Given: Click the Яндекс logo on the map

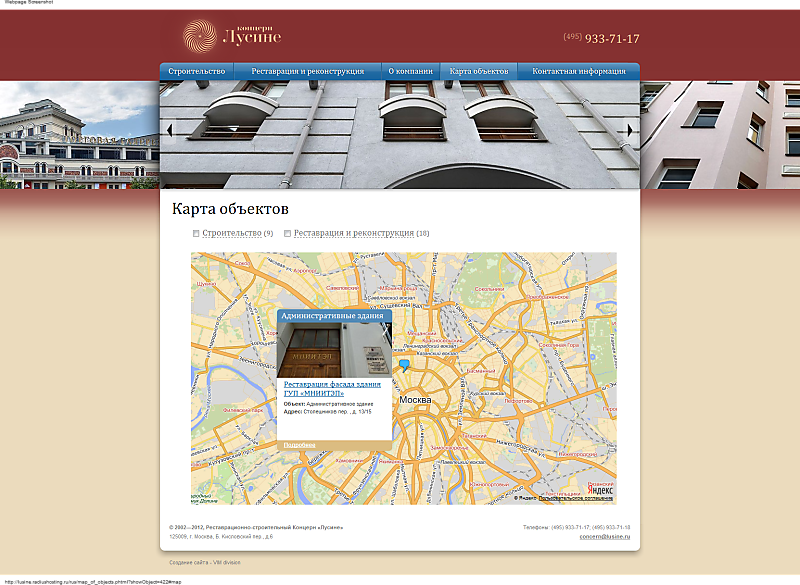Looking at the screenshot, I should coord(599,490).
